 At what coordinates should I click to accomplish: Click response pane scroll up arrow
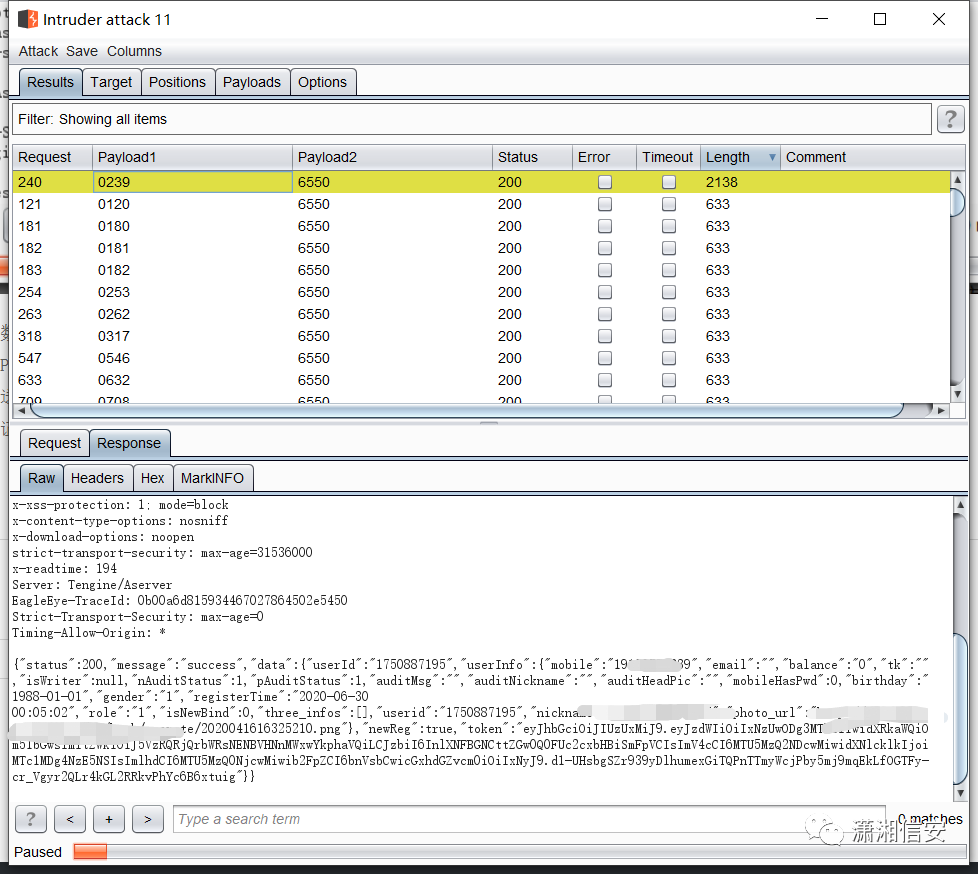(961, 505)
